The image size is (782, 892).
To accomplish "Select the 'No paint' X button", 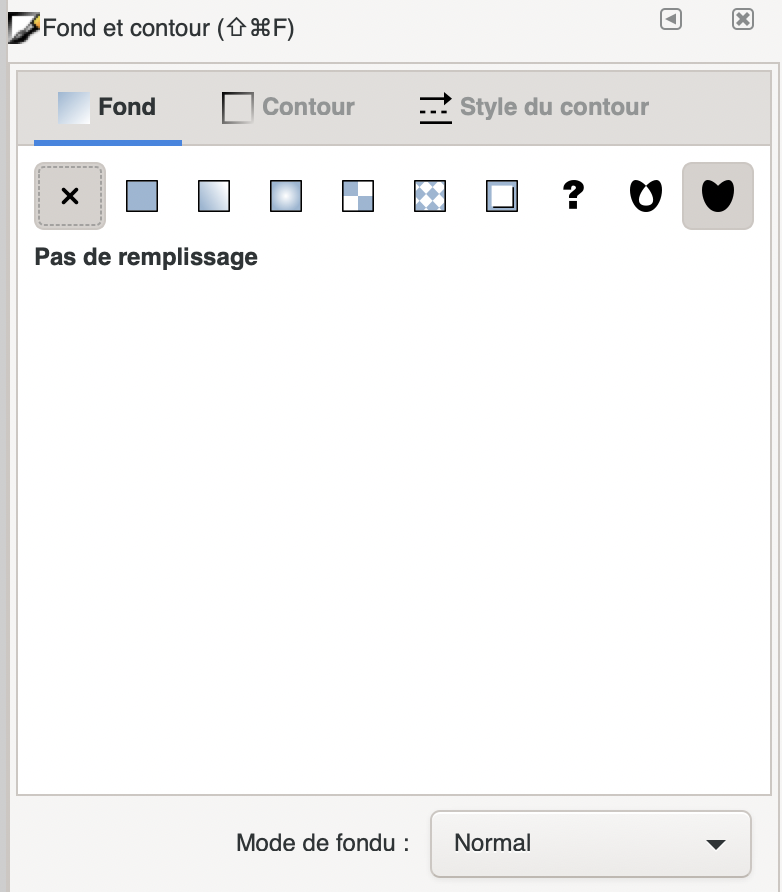I will tap(70, 196).
